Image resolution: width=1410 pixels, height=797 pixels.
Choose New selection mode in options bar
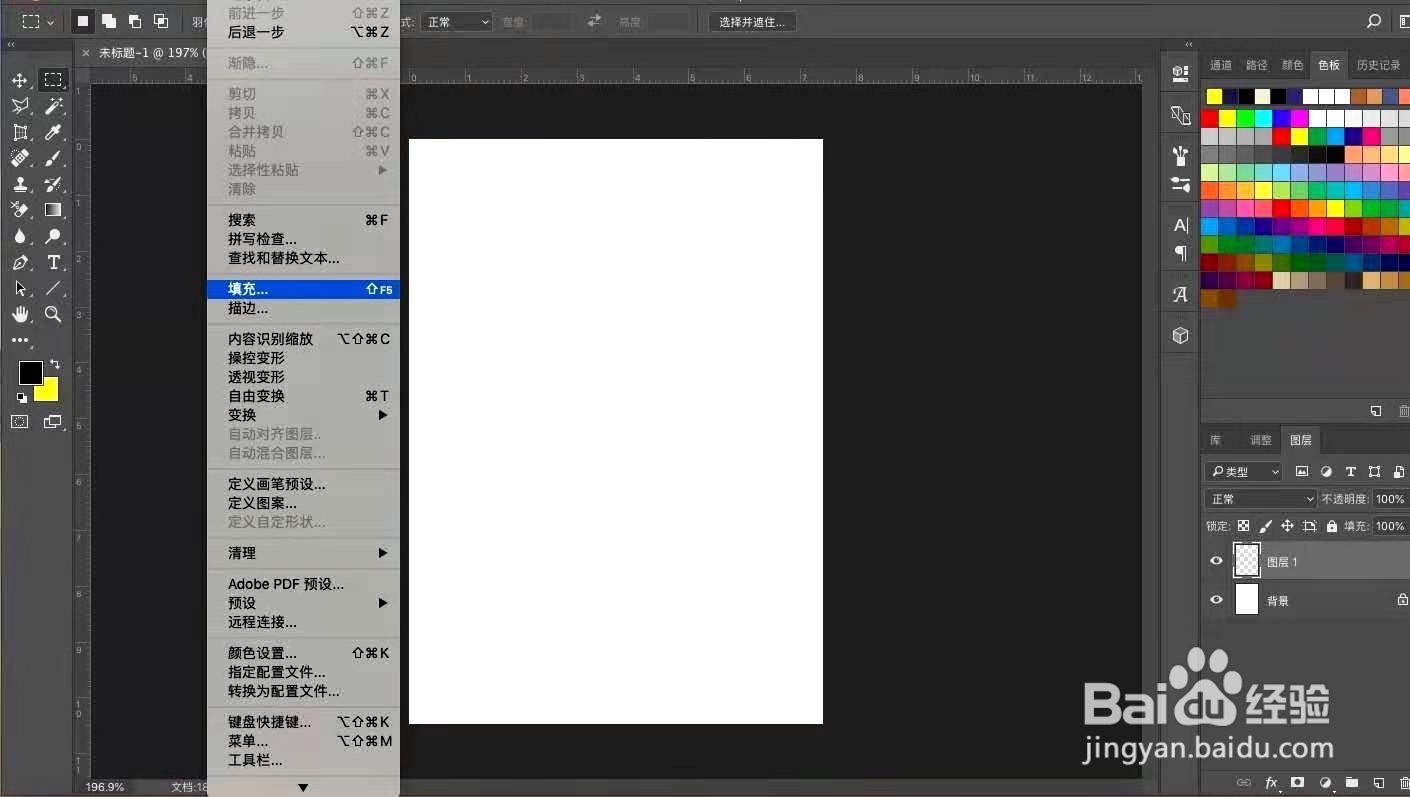(83, 21)
